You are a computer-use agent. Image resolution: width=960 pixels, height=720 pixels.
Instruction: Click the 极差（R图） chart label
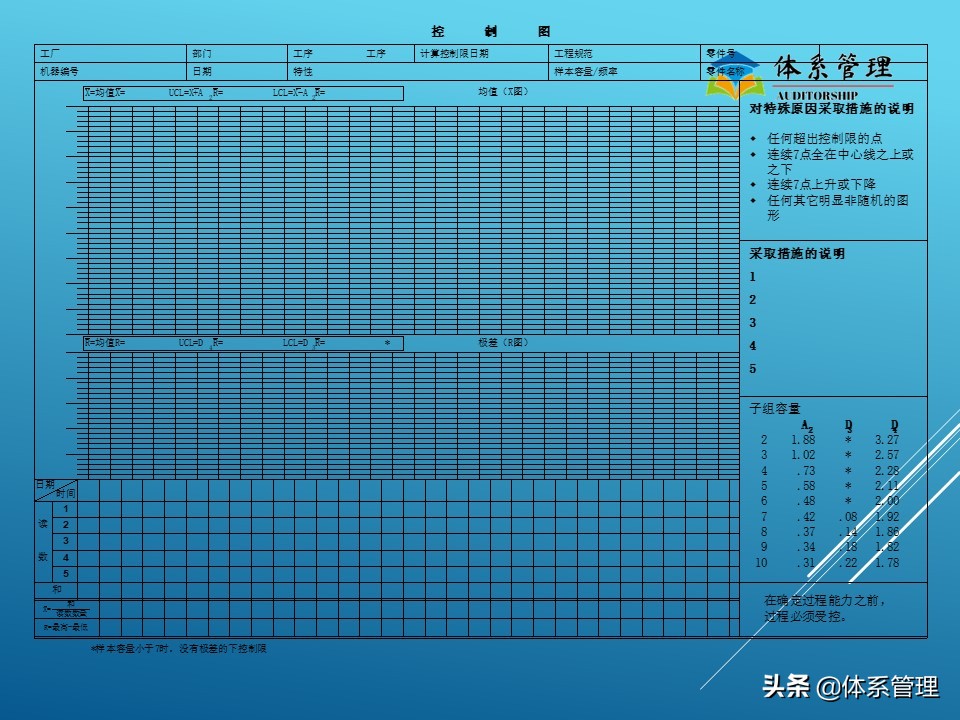click(503, 343)
